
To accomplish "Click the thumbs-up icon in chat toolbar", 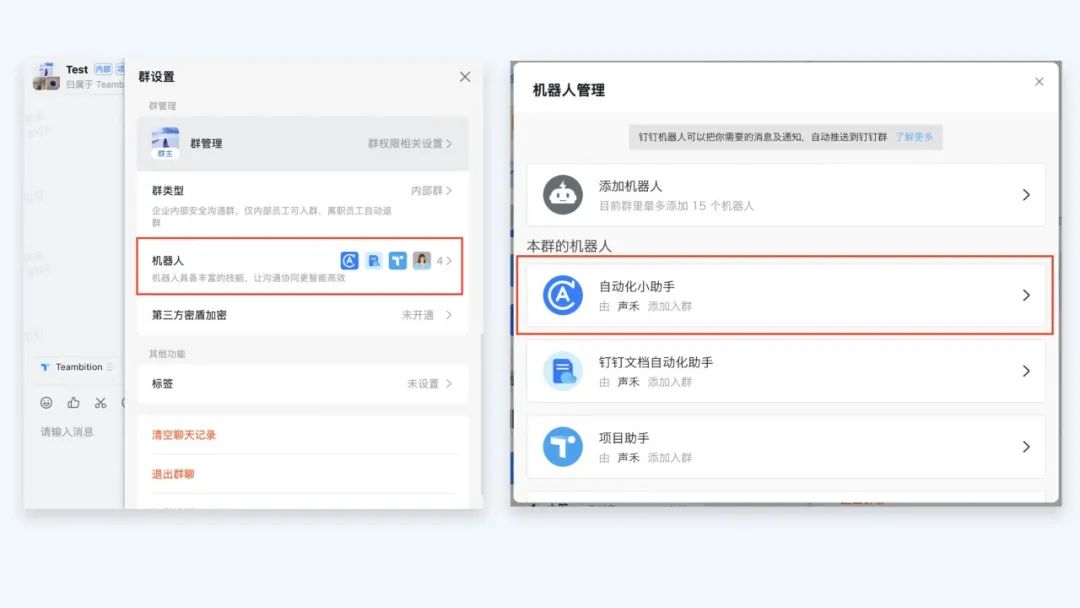I will tap(73, 403).
